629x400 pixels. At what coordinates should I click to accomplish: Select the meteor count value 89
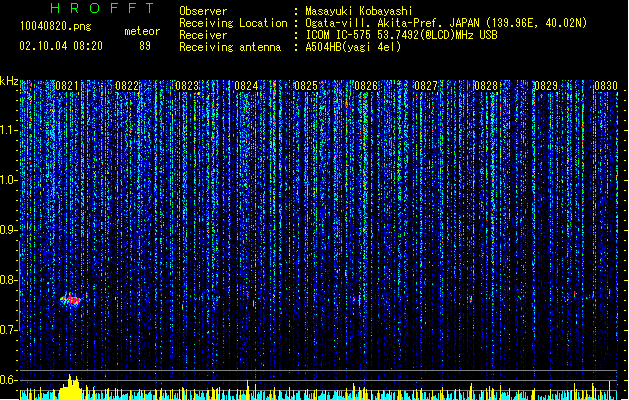pos(145,46)
